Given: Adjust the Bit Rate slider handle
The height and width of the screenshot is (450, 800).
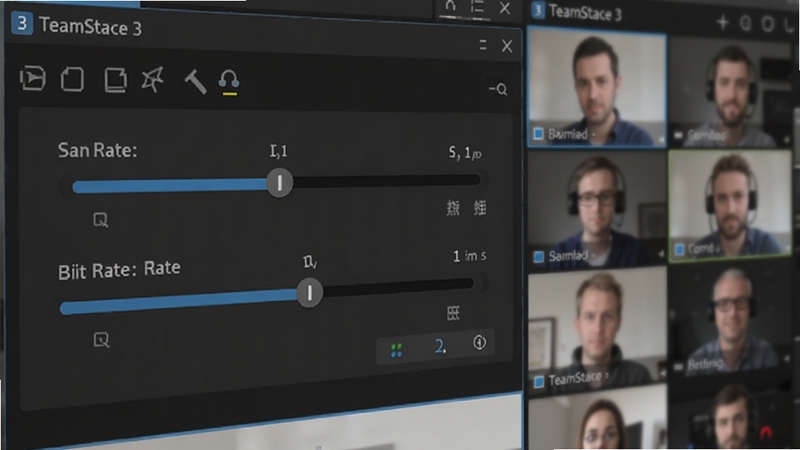Looking at the screenshot, I should 309,293.
